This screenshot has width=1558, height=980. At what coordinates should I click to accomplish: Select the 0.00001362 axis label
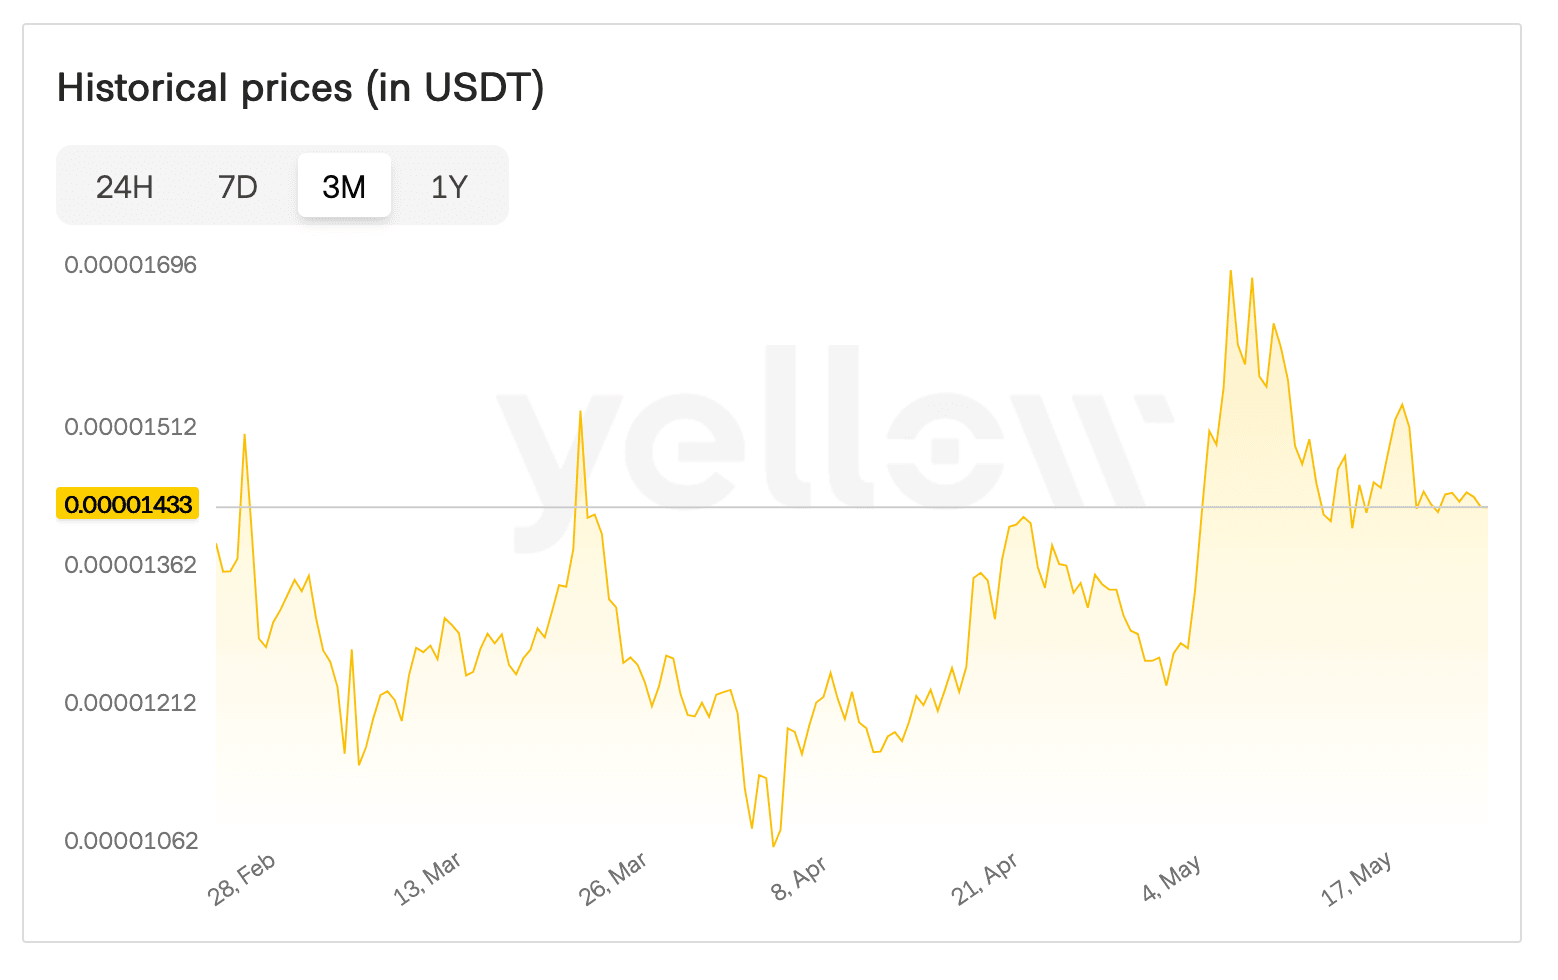click(133, 565)
